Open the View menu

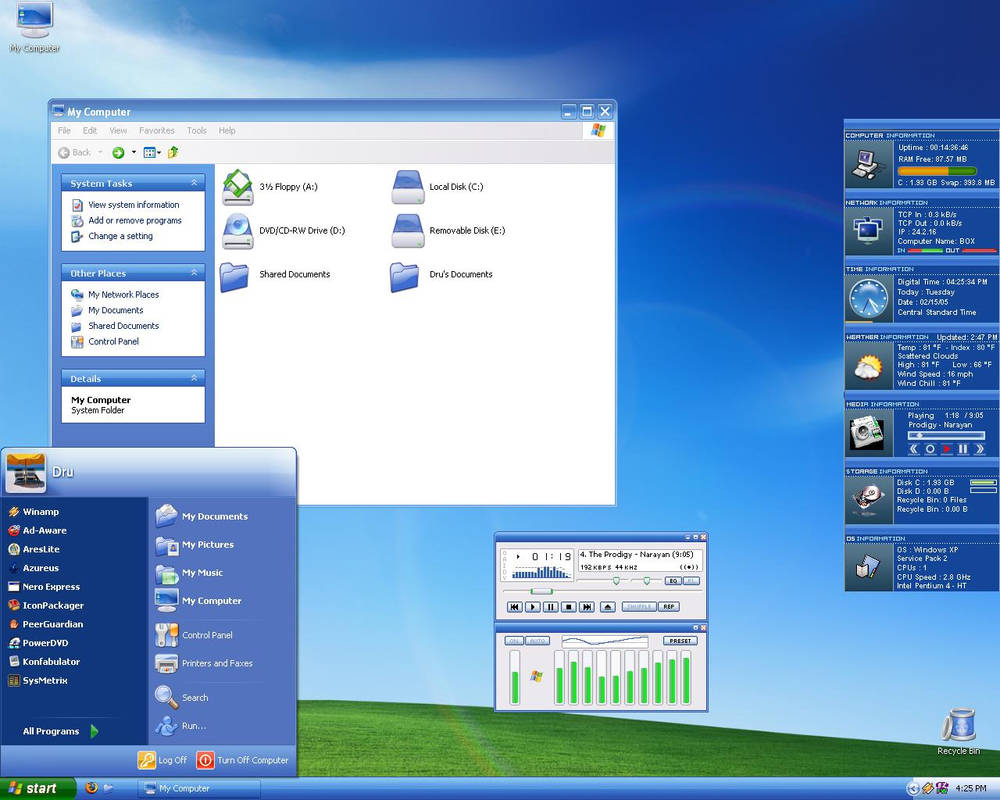point(118,130)
